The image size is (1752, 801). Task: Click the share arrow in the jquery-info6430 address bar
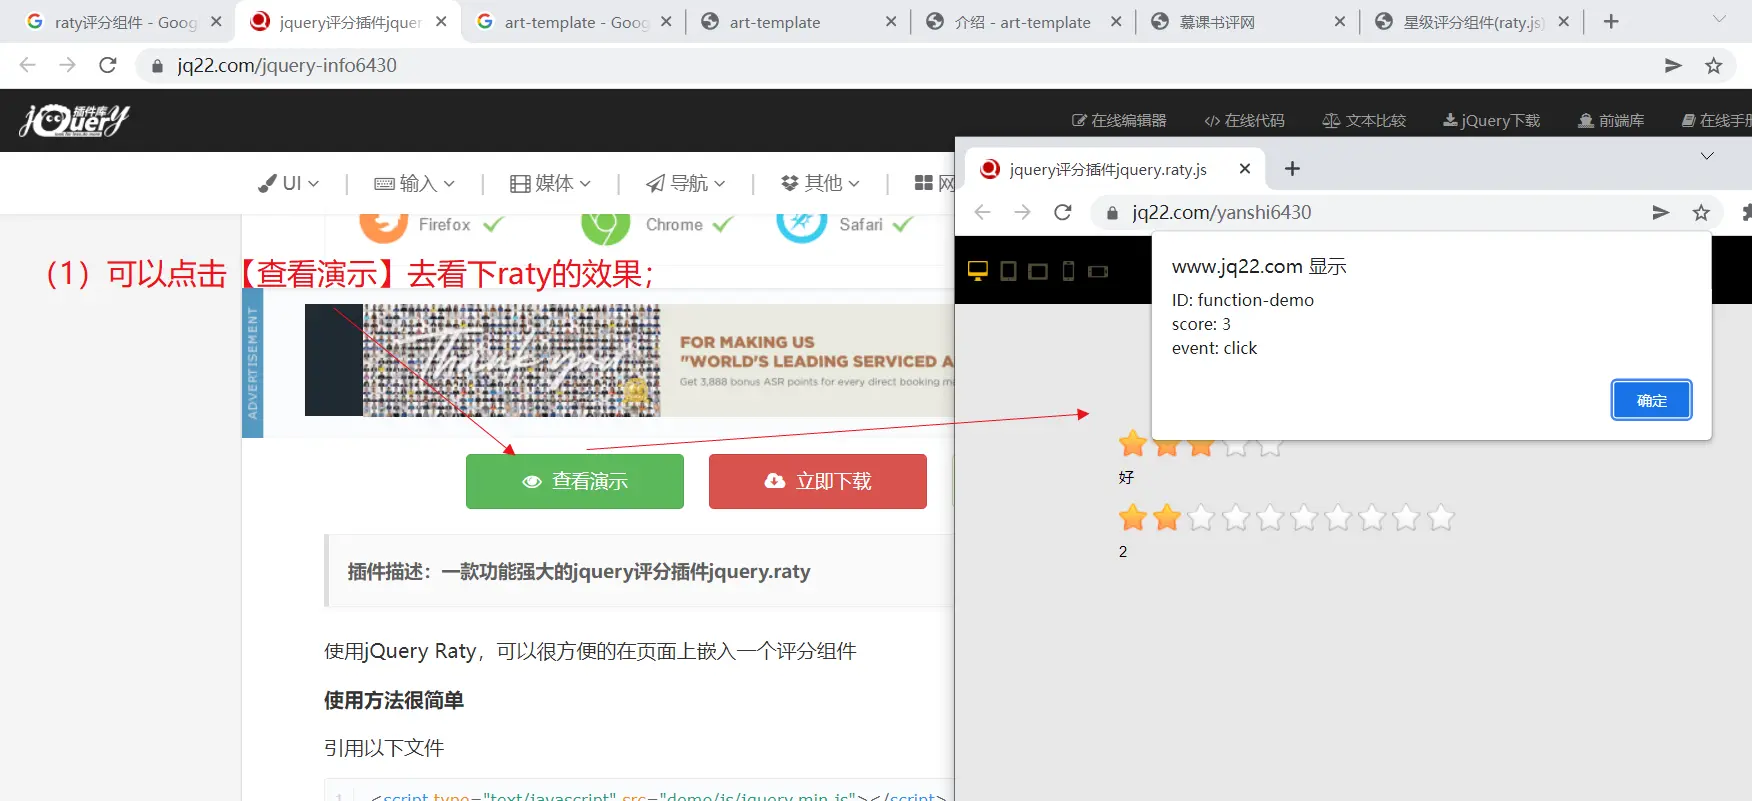coord(1673,65)
